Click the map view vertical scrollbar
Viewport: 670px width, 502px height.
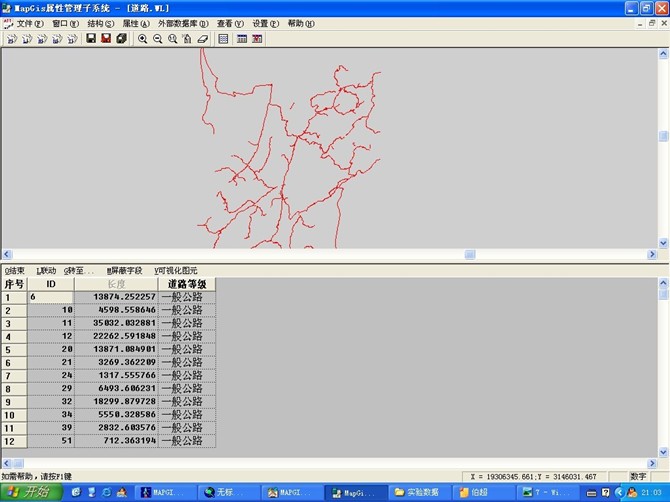[663, 137]
